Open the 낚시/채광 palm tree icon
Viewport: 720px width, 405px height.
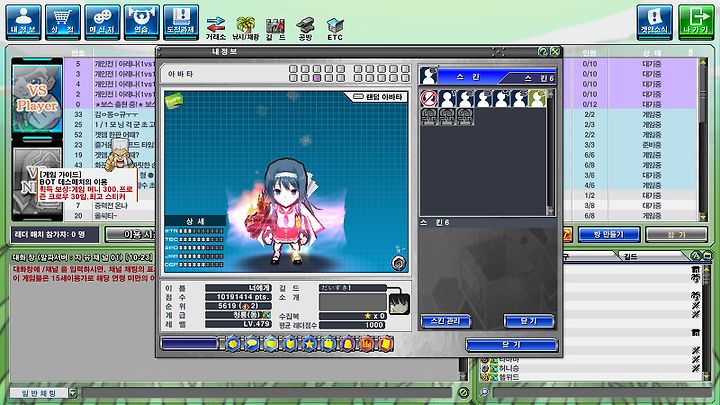246,28
